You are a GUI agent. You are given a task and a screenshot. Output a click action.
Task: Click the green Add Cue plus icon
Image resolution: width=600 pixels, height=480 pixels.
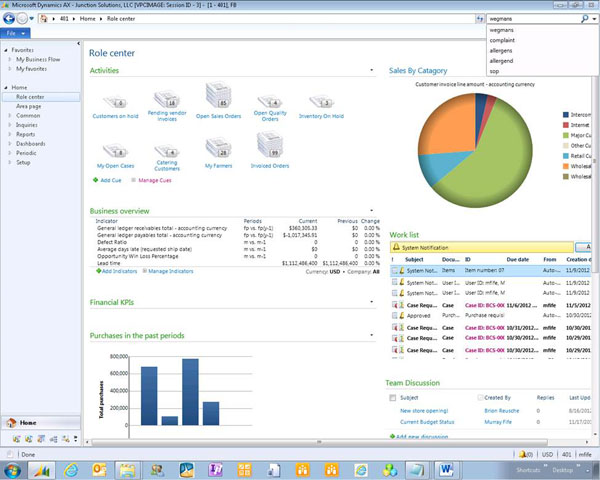click(96, 180)
